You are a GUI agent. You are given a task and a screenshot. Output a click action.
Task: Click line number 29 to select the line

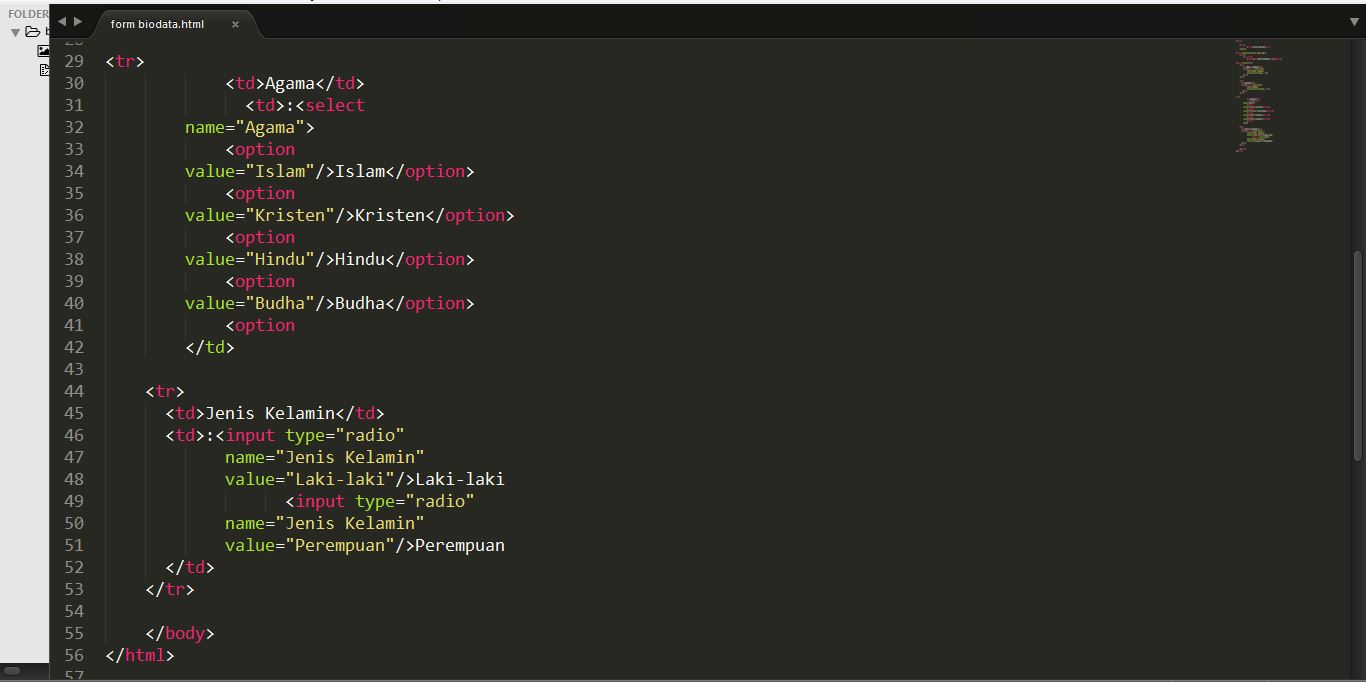coord(74,61)
